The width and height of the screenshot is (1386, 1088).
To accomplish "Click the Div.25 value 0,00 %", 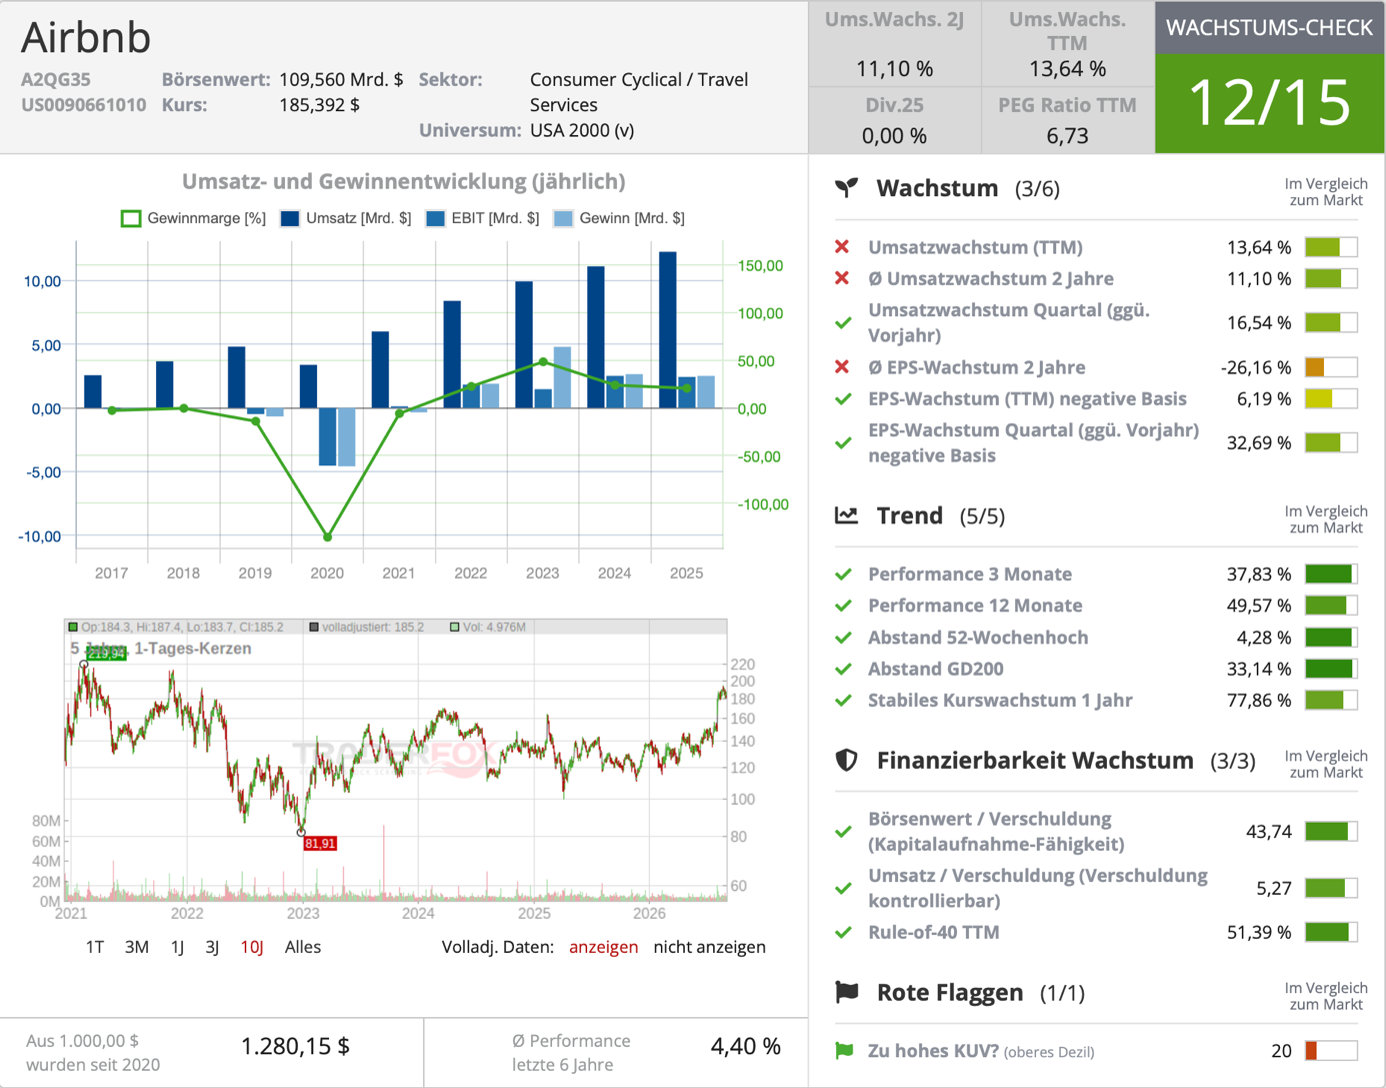I will click(x=894, y=136).
